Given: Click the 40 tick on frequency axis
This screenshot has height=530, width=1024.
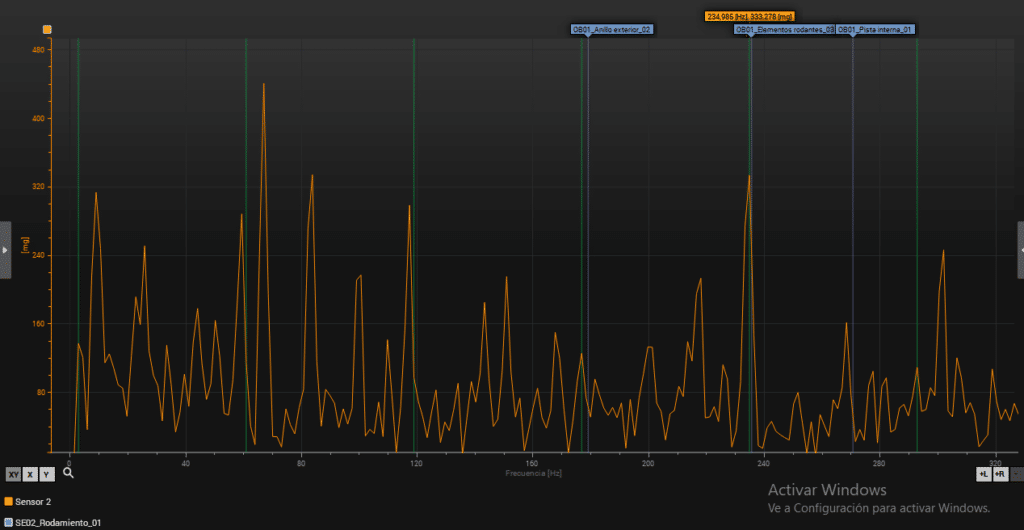Looking at the screenshot, I should click(185, 464).
